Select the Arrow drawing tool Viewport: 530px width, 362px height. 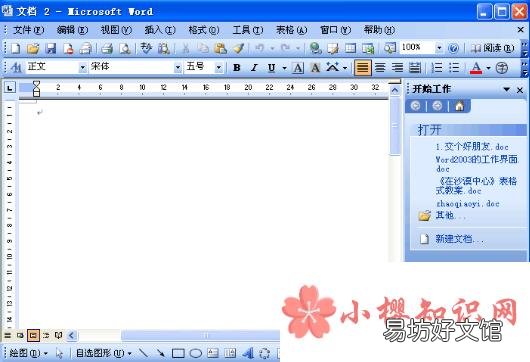(x=161, y=353)
